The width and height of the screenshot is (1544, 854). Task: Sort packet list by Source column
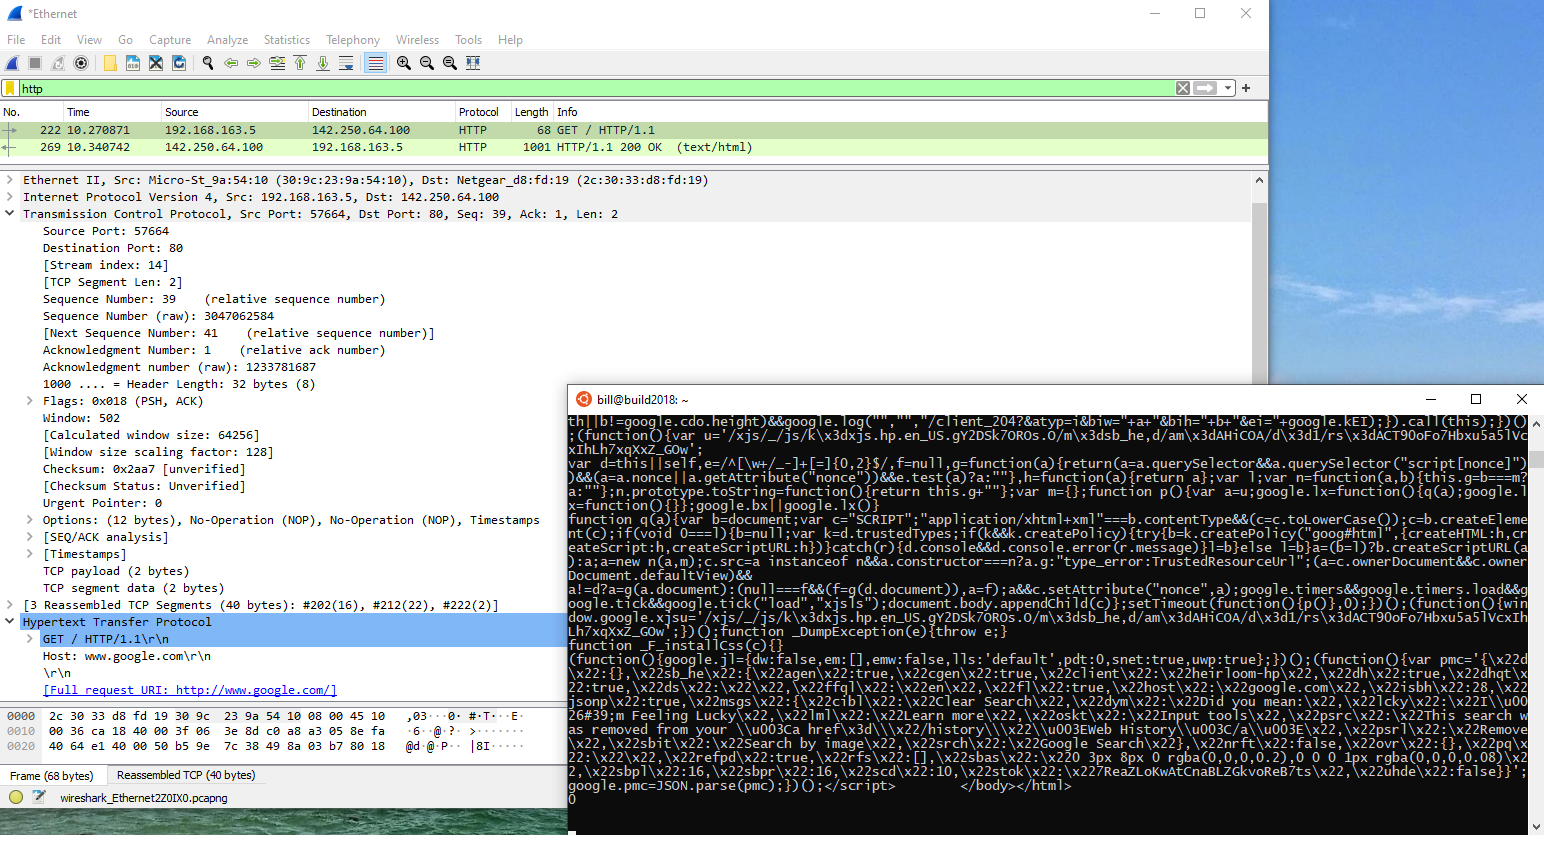coord(235,112)
